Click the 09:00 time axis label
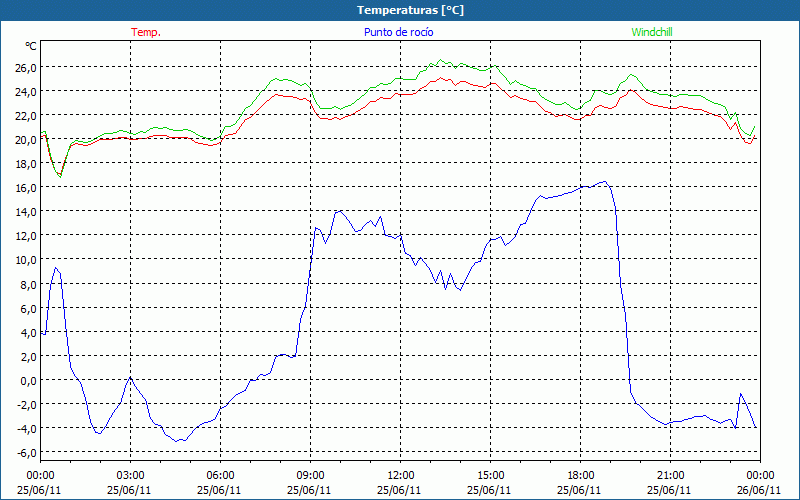 (x=310, y=475)
